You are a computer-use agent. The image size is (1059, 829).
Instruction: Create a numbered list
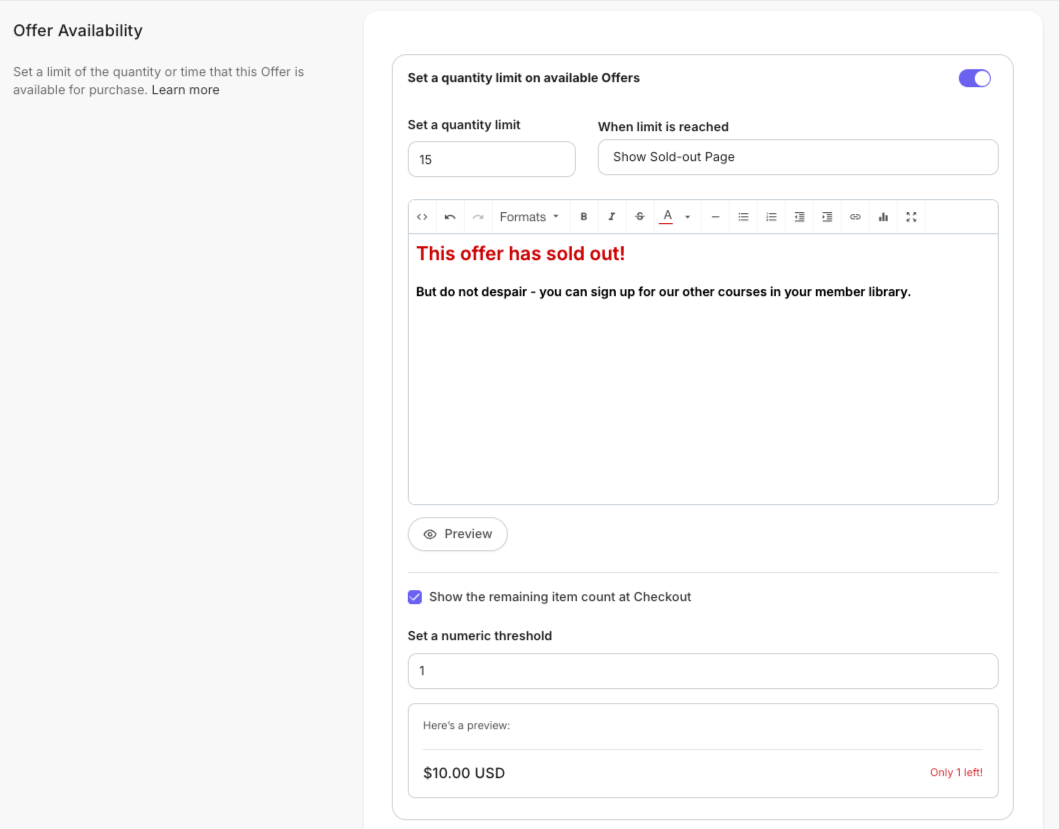[x=771, y=217]
